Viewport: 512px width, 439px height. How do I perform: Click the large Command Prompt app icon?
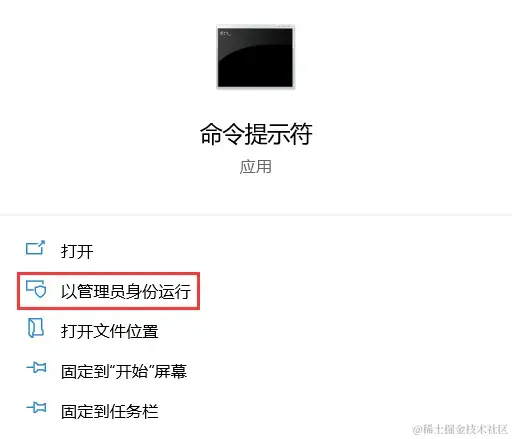[x=255, y=57]
